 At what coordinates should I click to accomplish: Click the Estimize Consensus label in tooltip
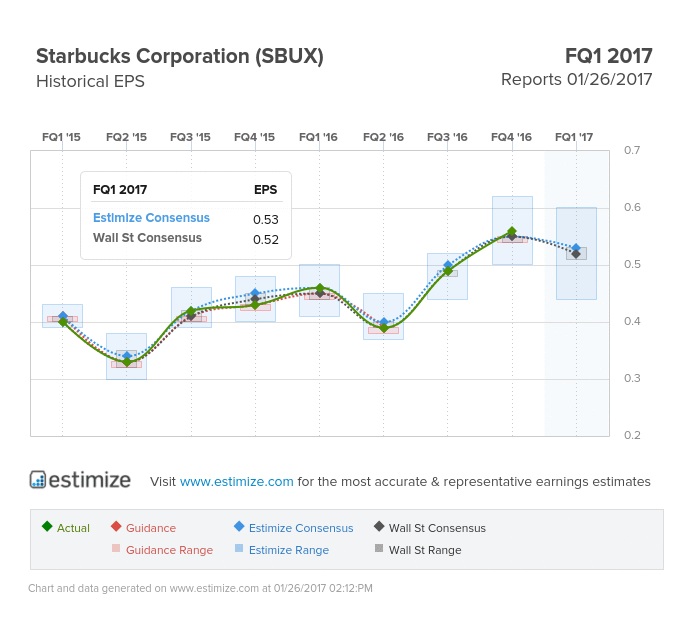151,218
